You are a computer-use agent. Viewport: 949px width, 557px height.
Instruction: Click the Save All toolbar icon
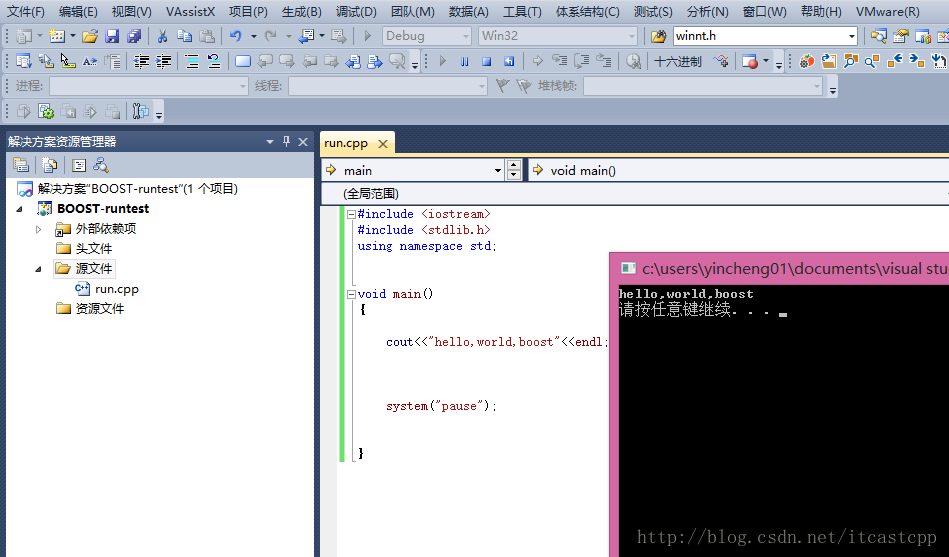click(x=133, y=36)
